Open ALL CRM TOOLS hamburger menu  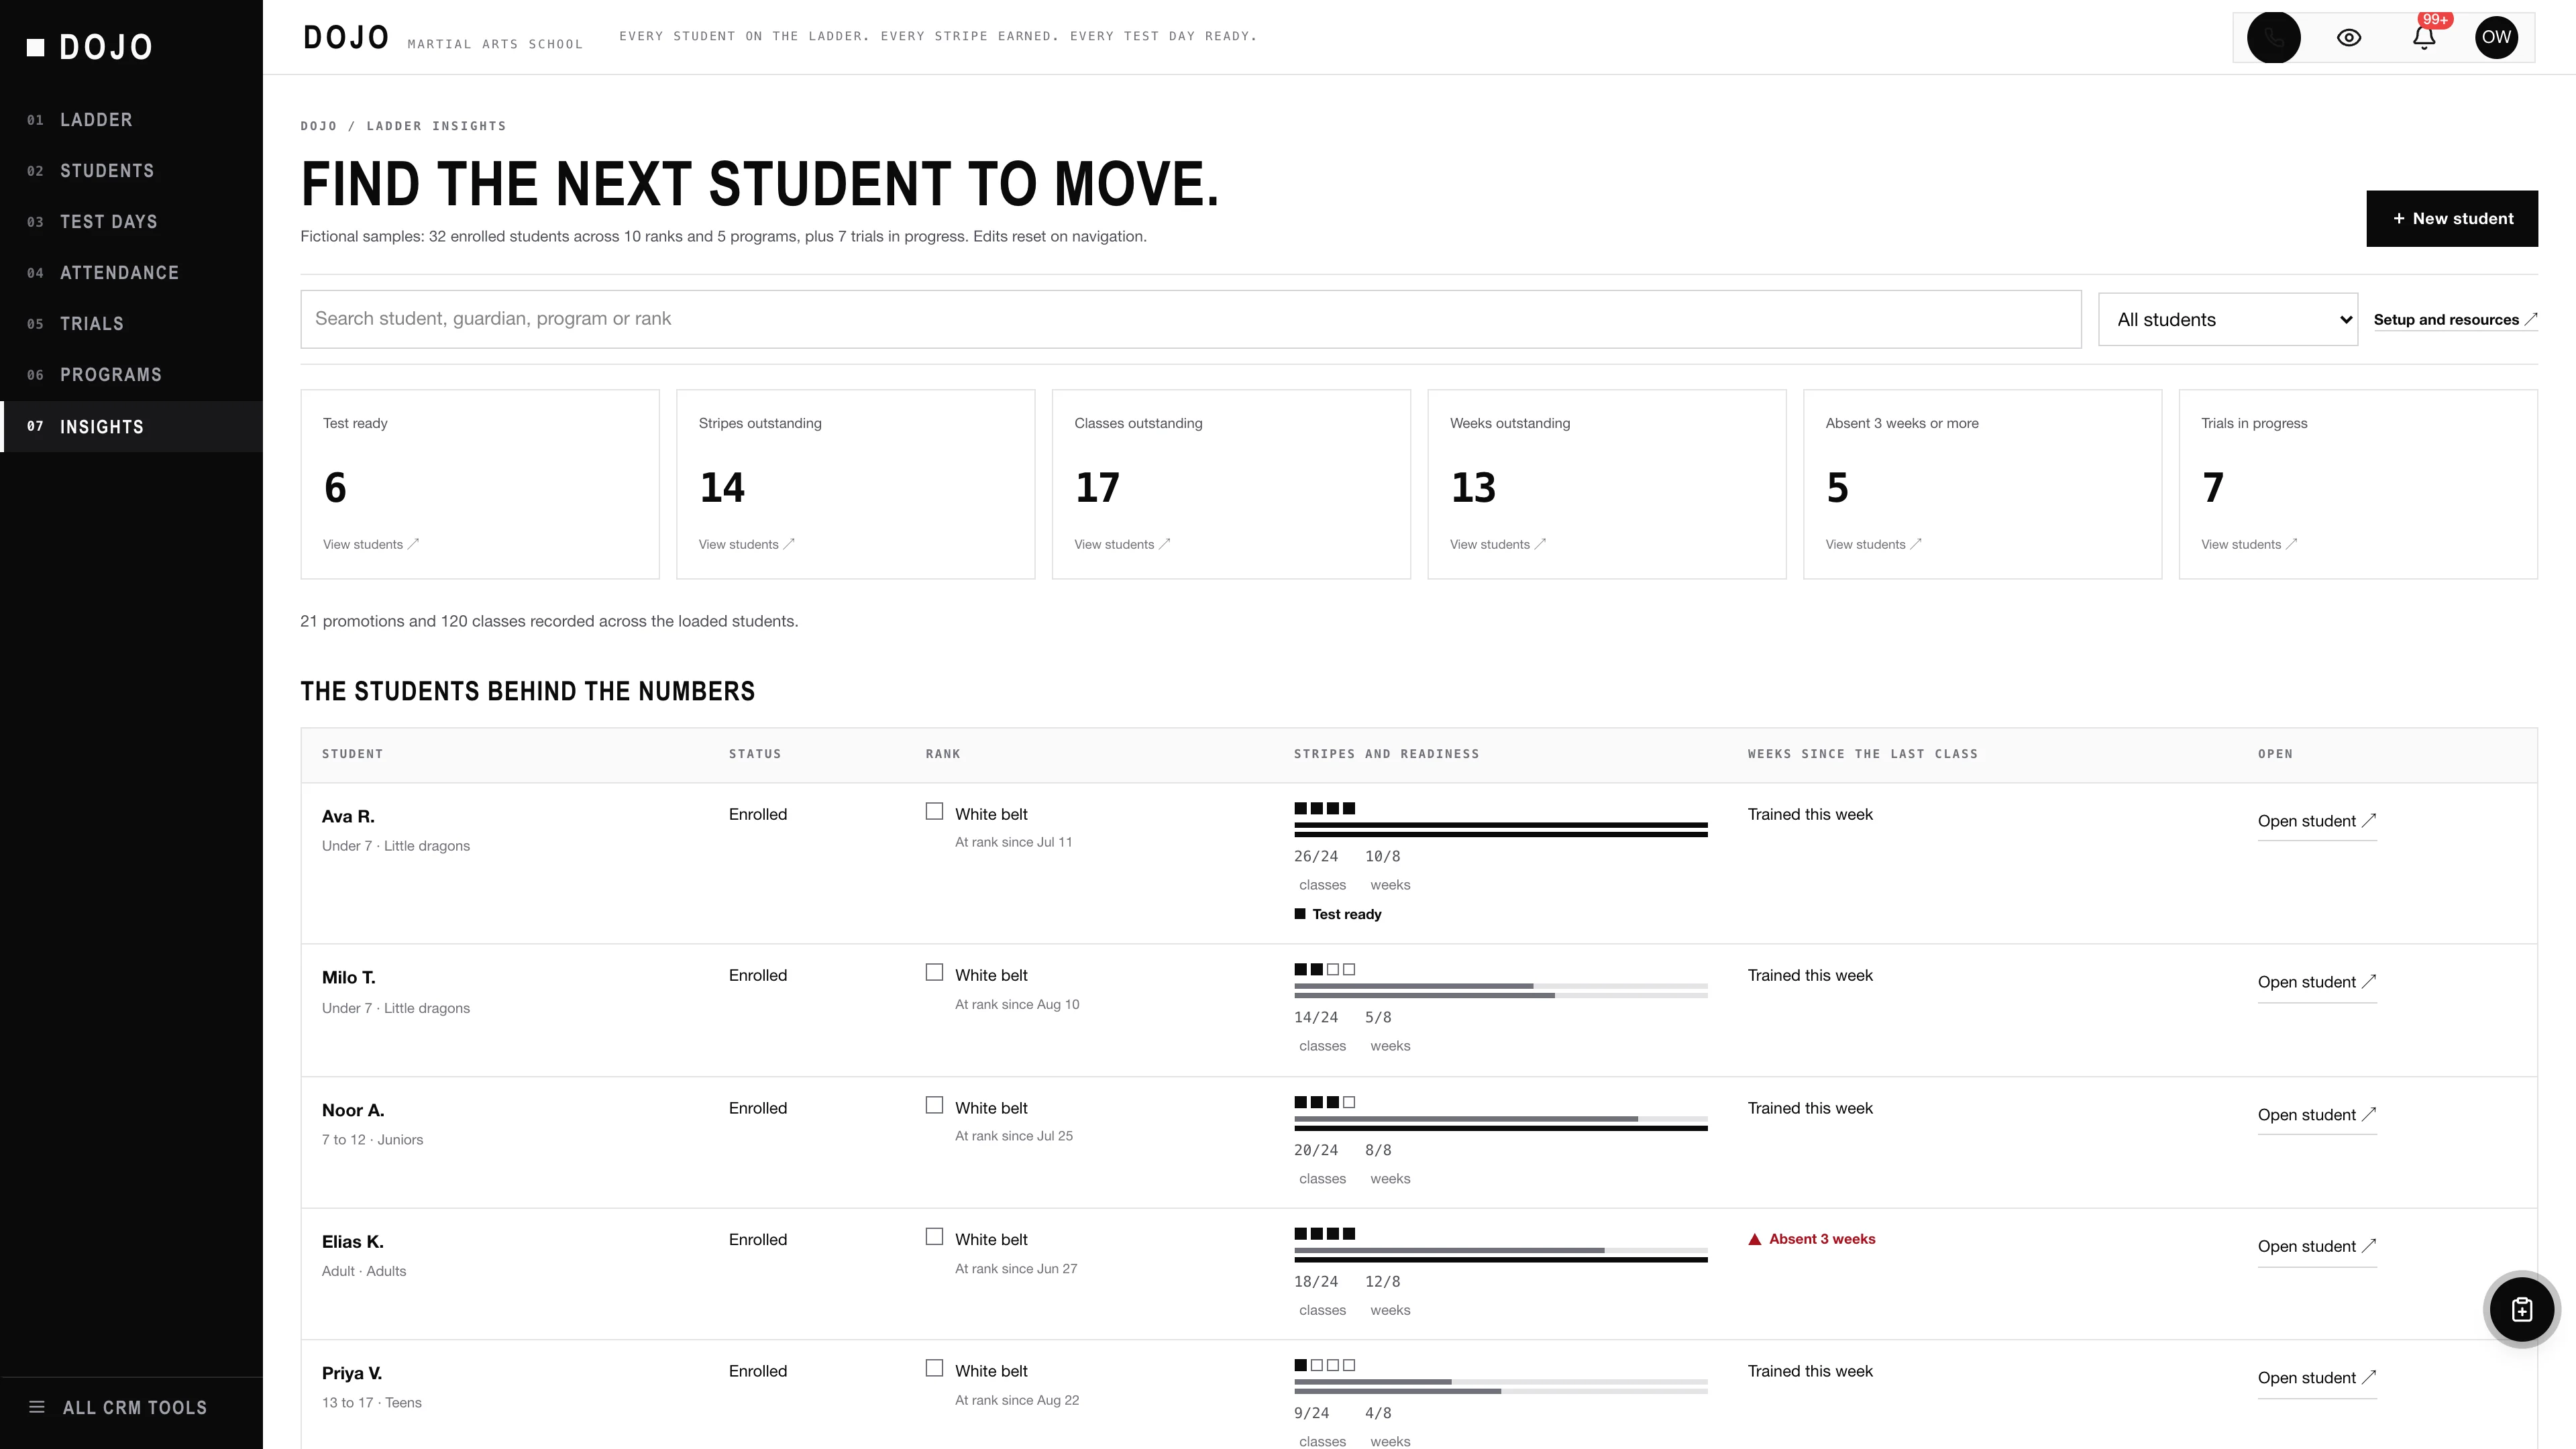coord(118,1407)
